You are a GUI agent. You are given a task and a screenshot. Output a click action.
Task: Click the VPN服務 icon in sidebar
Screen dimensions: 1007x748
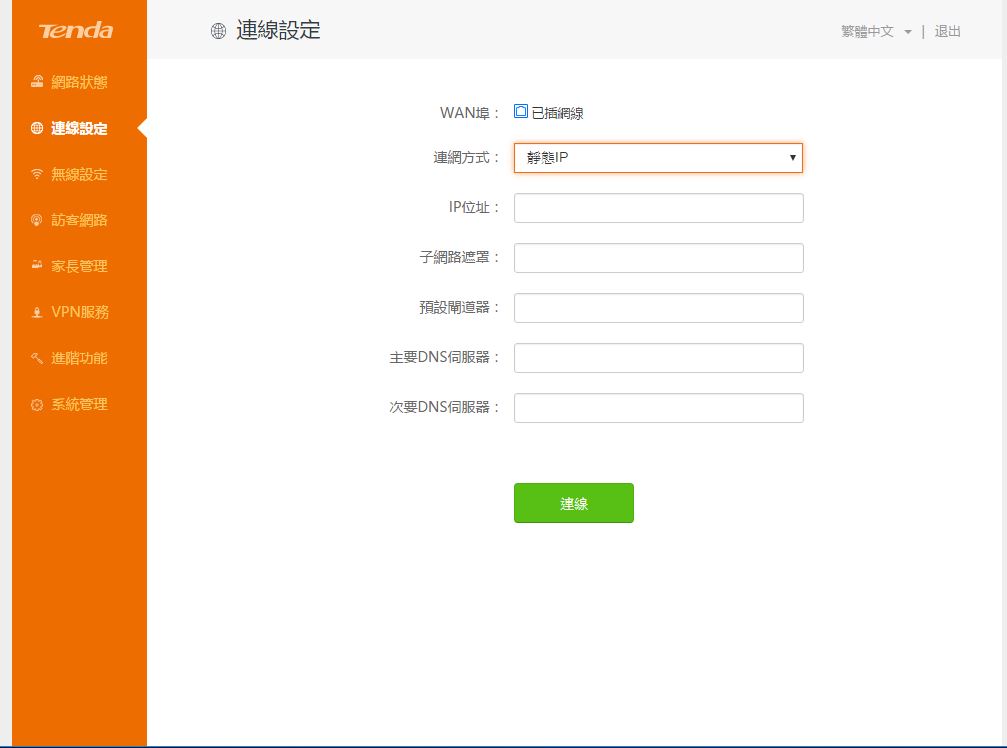(x=37, y=312)
